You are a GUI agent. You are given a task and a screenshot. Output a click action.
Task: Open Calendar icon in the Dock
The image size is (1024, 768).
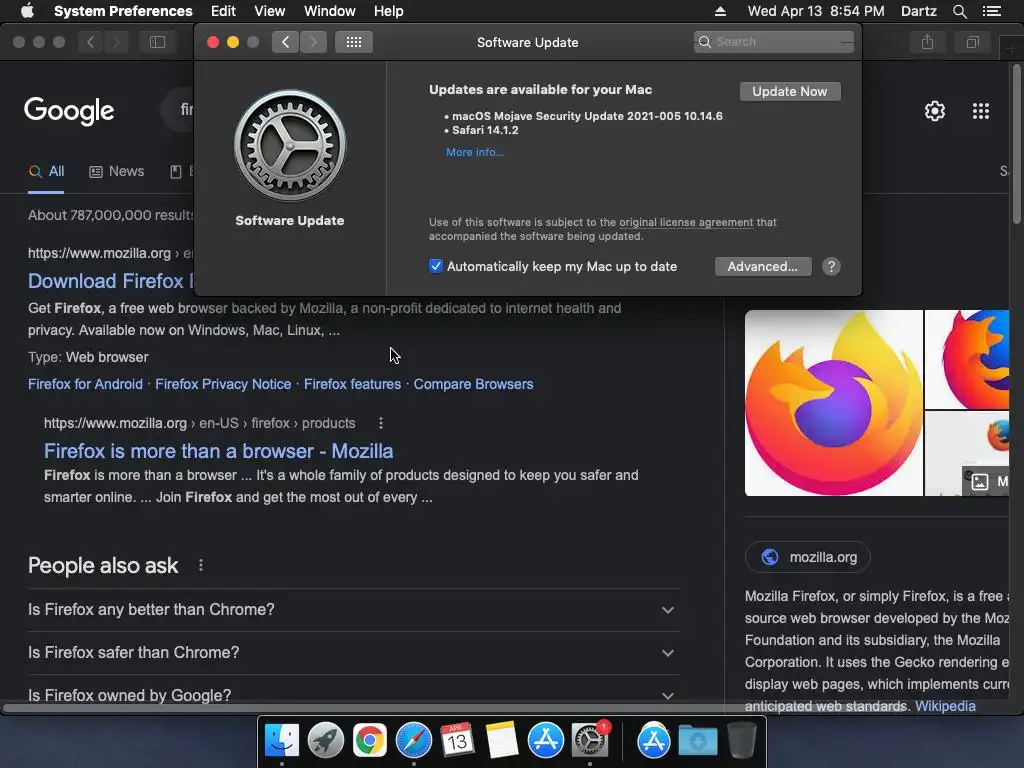(457, 740)
